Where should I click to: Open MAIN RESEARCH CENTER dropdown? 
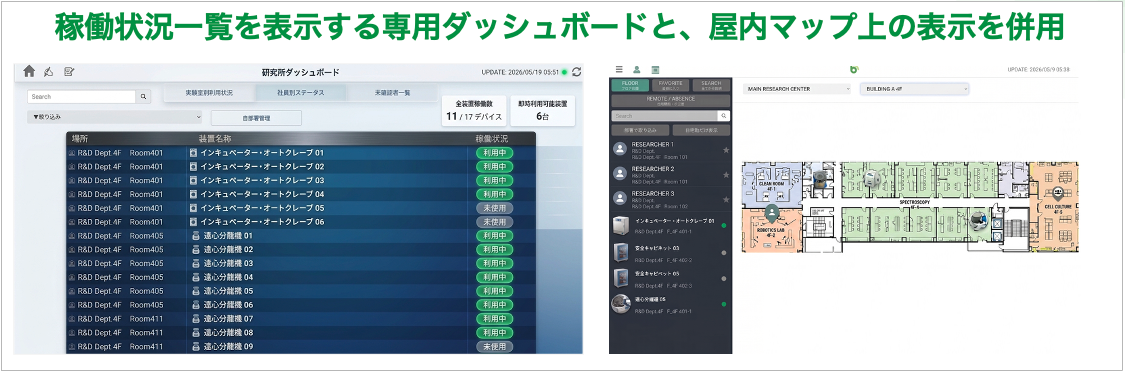[x=796, y=89]
